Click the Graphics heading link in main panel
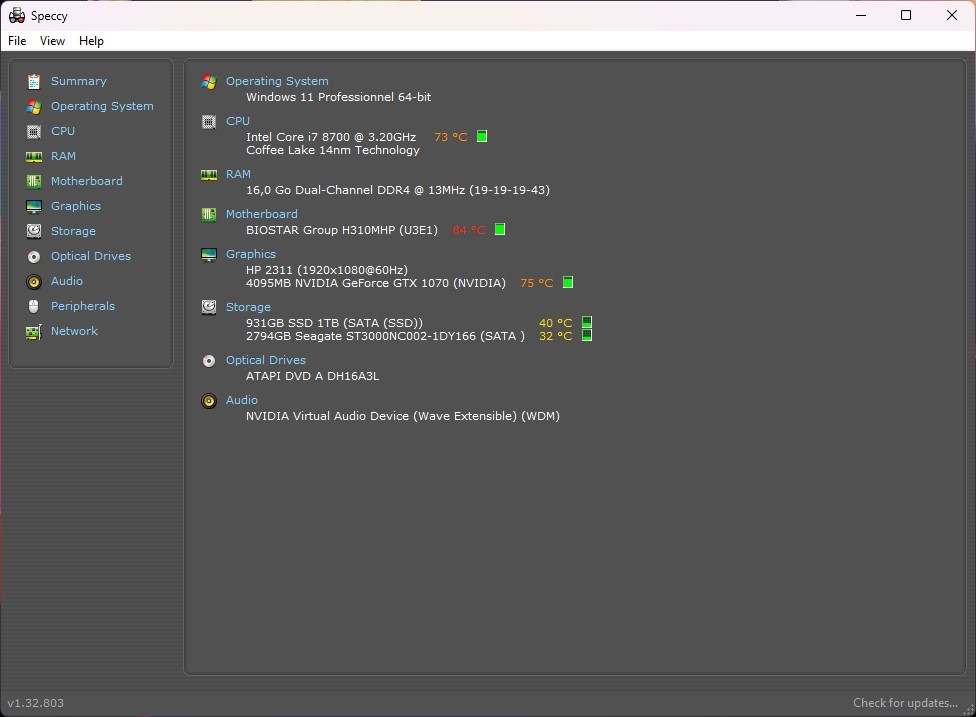The width and height of the screenshot is (976, 717). (x=251, y=255)
